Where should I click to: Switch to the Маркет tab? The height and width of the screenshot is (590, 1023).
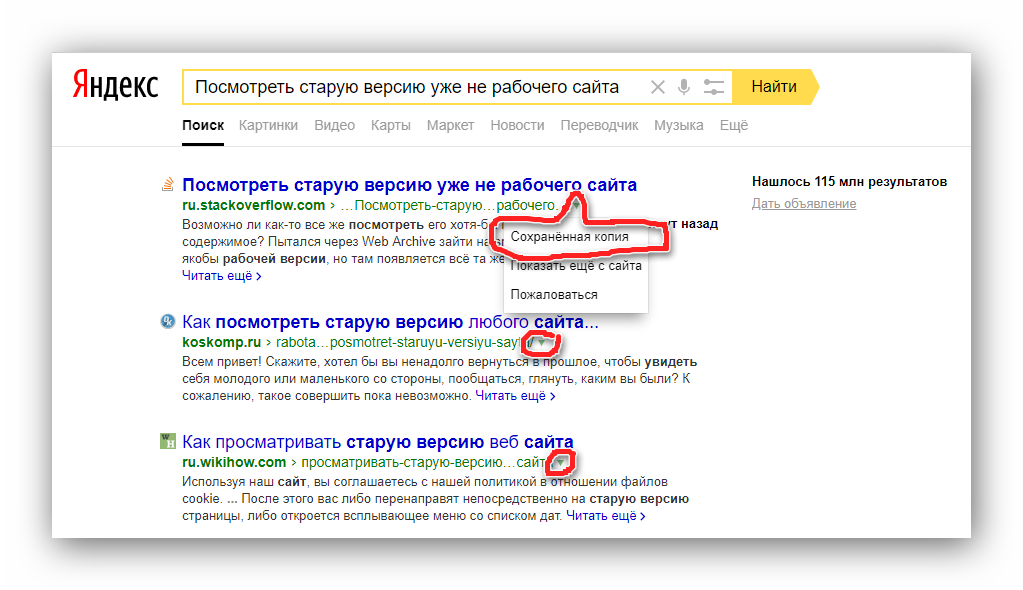coord(450,125)
